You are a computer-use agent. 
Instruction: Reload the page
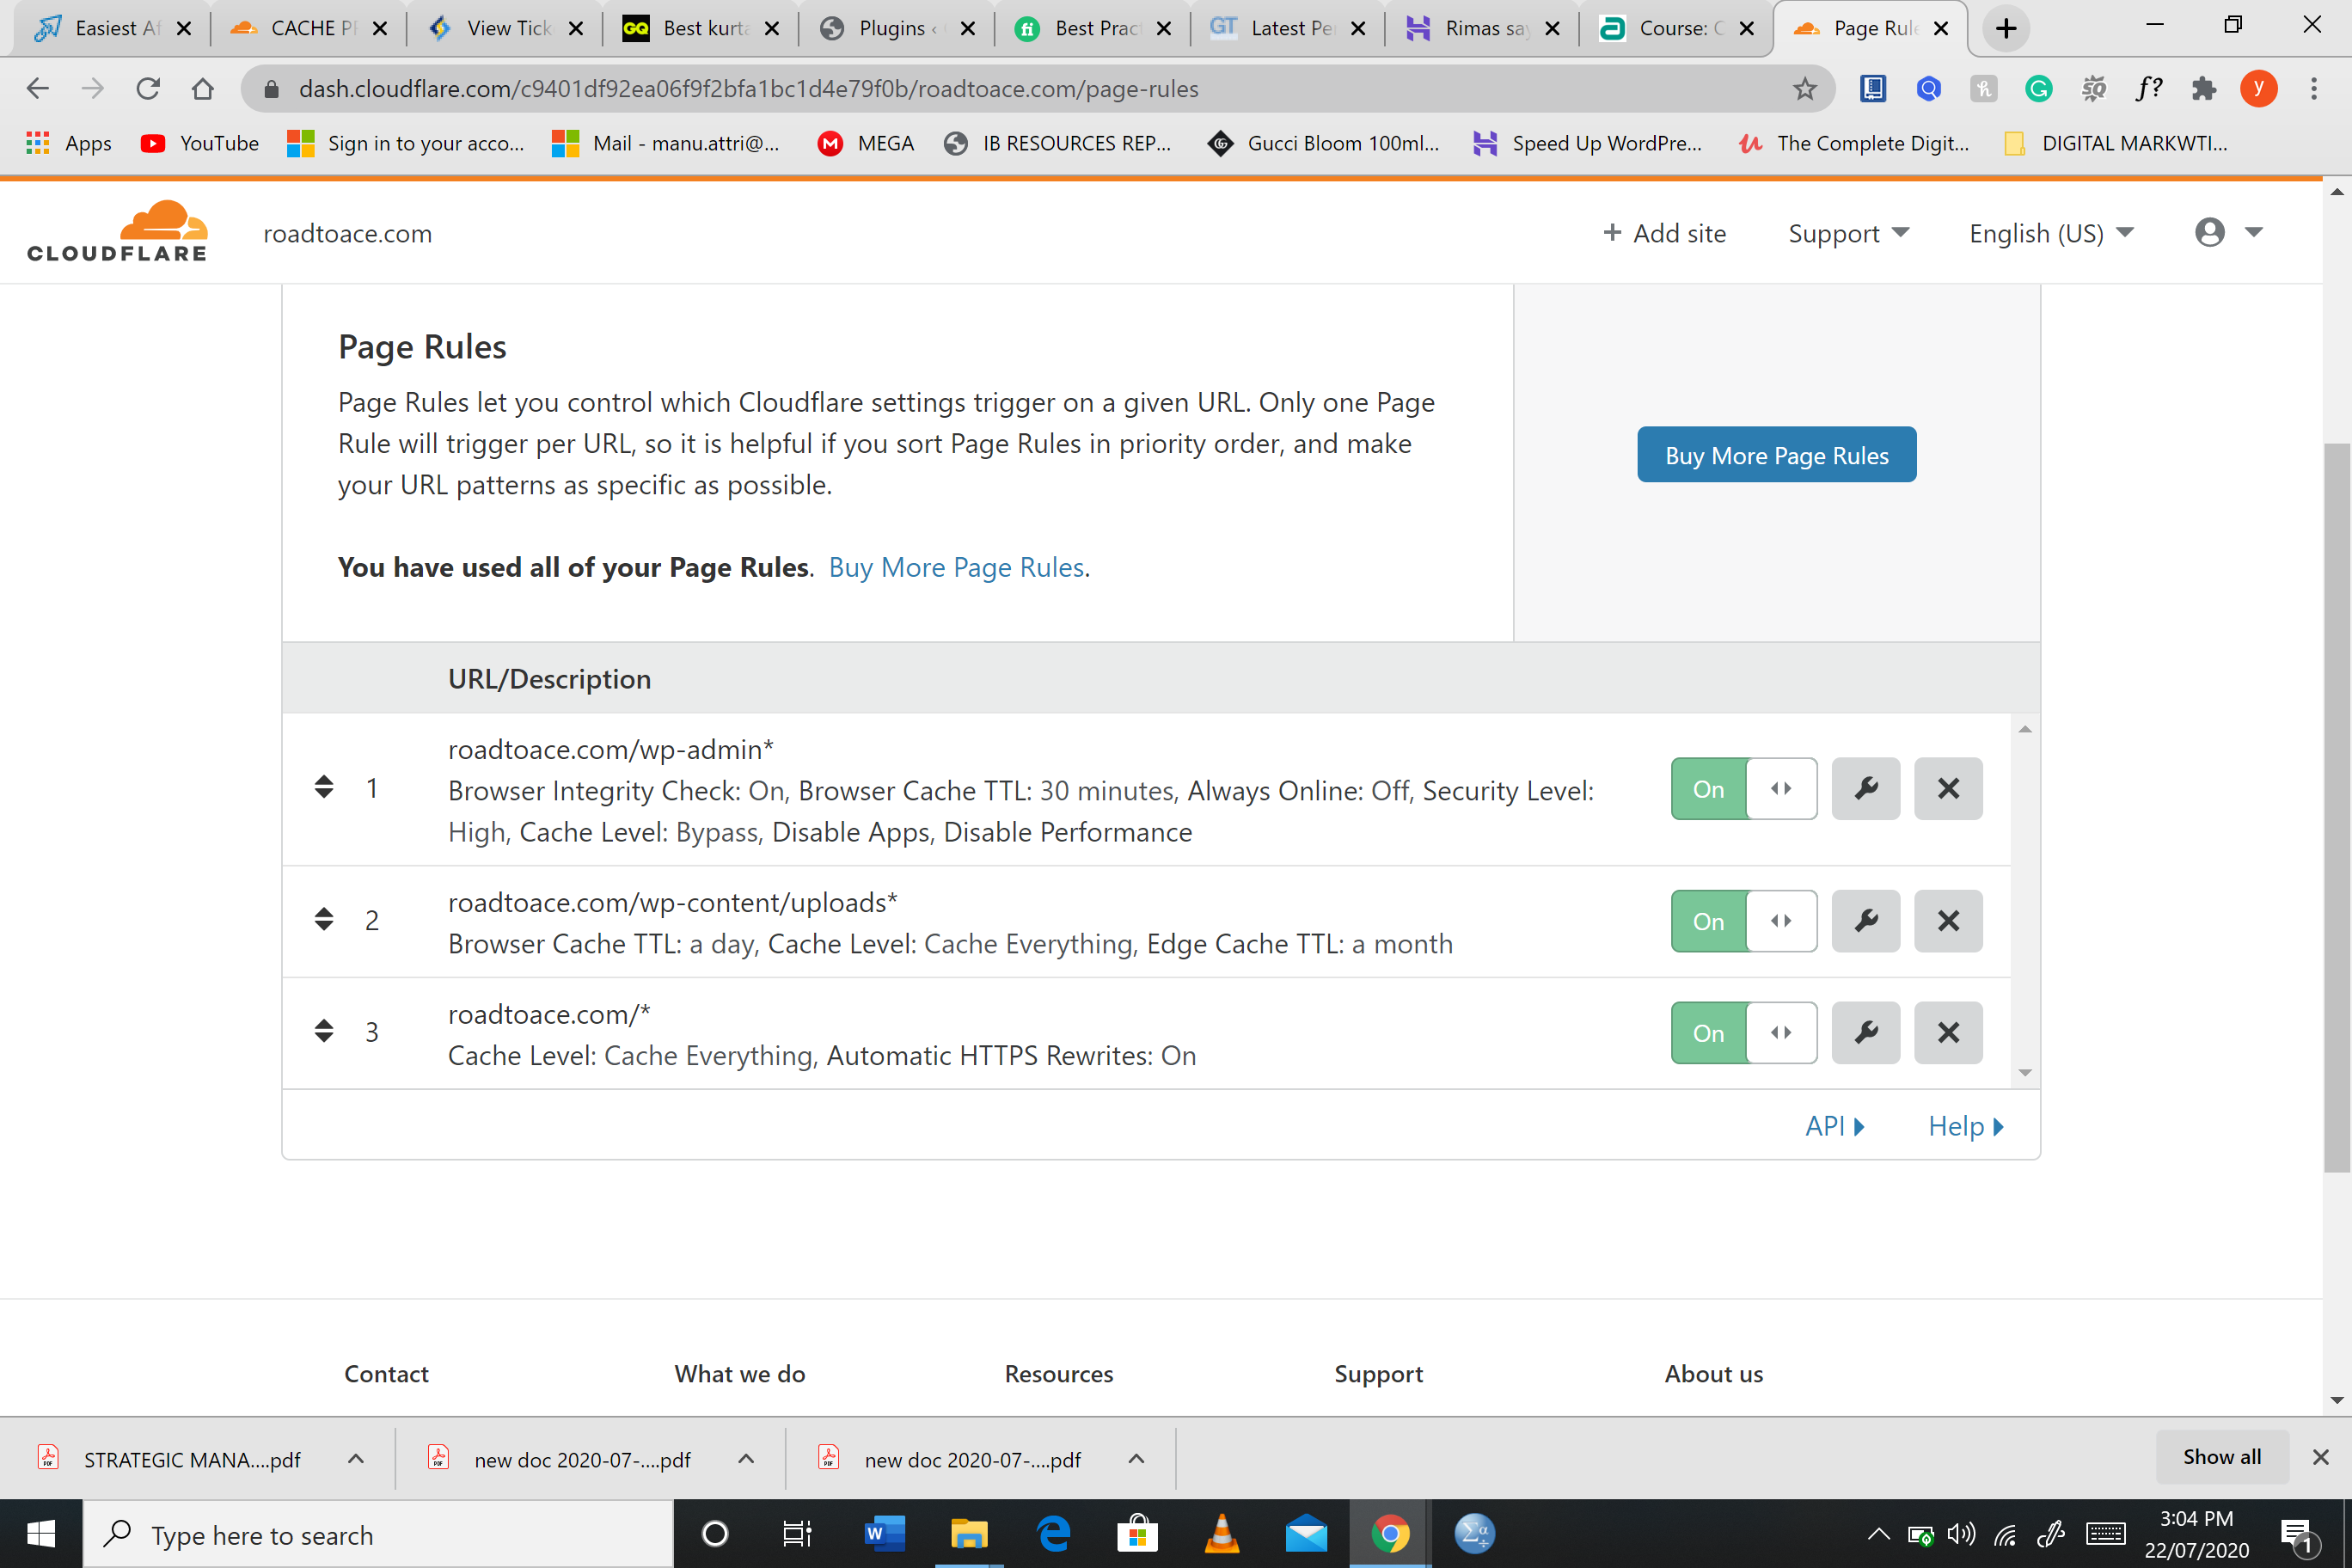coord(148,89)
